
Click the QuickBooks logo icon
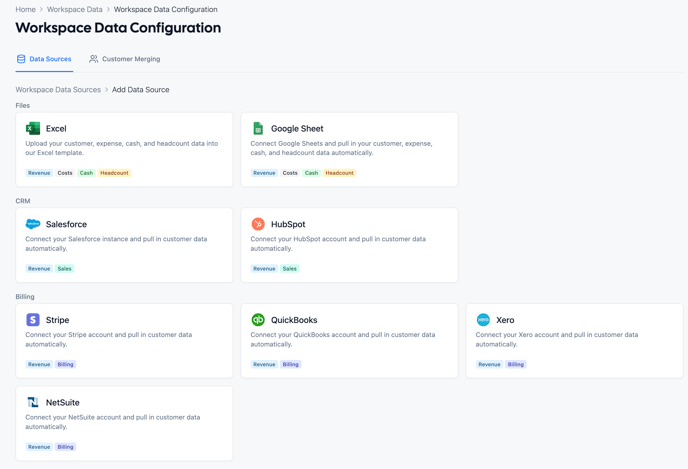[258, 320]
